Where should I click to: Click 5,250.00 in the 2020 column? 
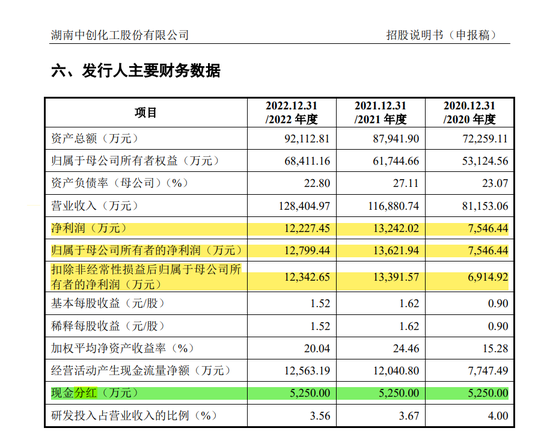pos(488,393)
